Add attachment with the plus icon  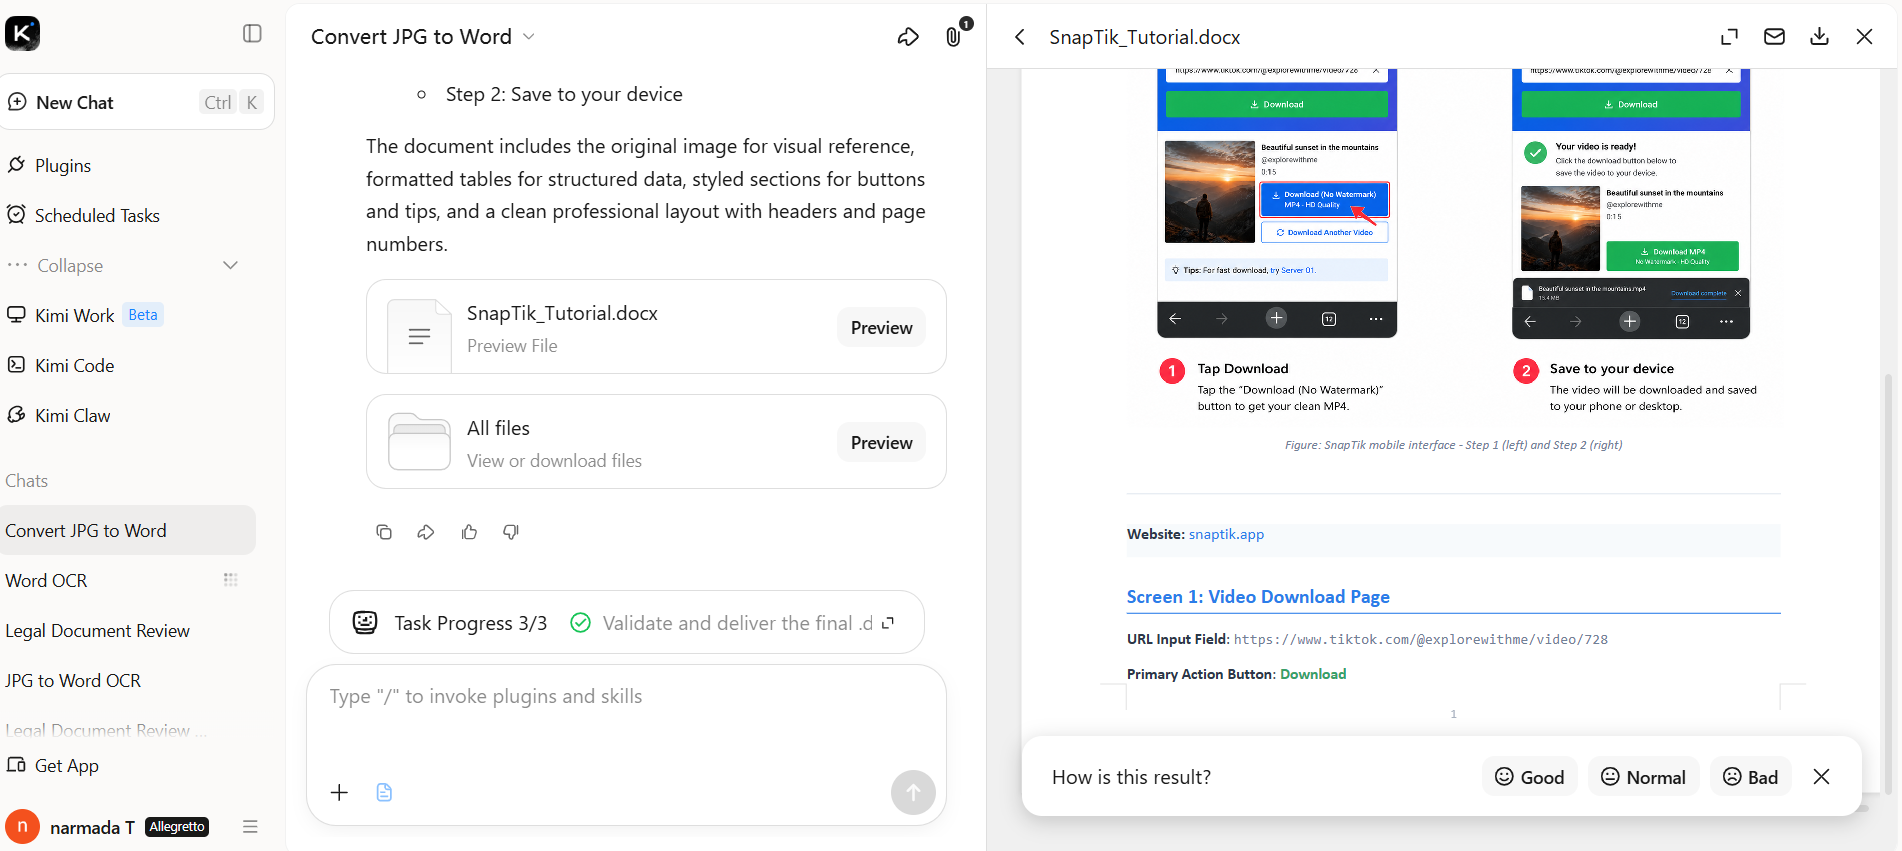click(340, 792)
